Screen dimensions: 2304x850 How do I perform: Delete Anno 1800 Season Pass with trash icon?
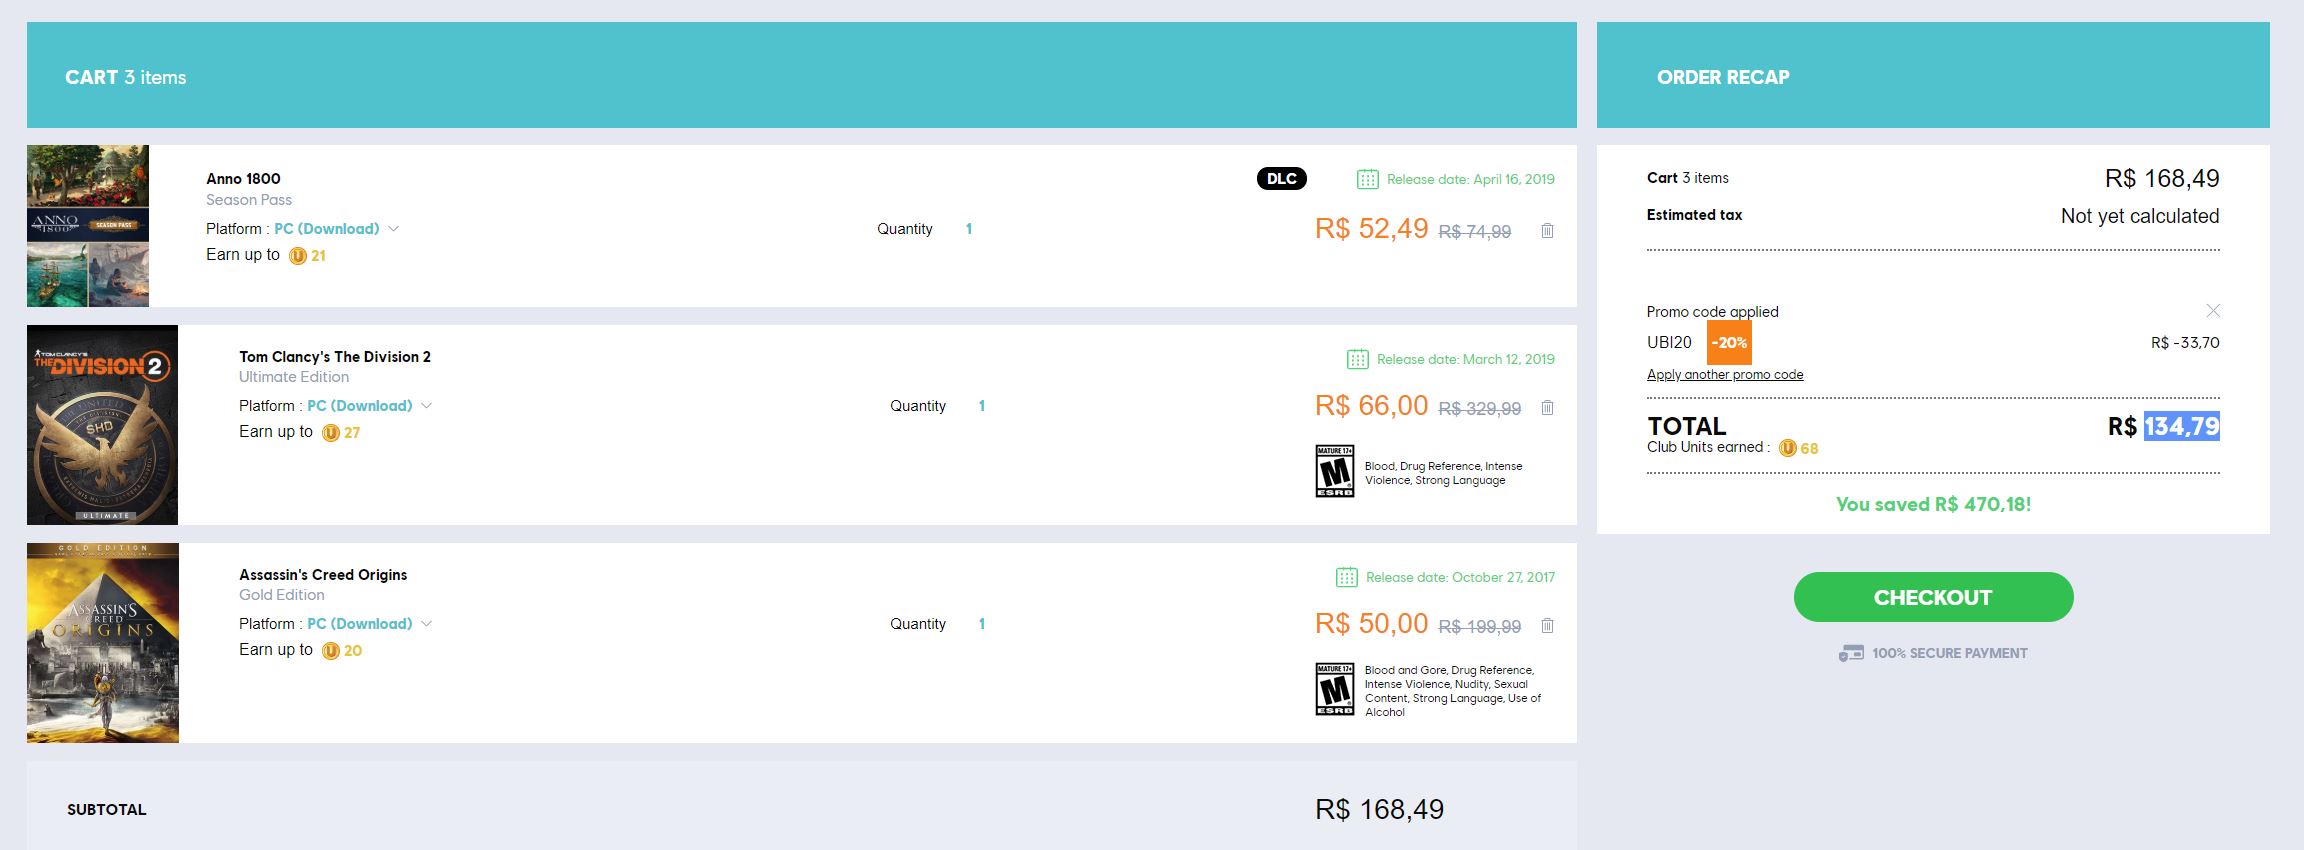click(1547, 231)
